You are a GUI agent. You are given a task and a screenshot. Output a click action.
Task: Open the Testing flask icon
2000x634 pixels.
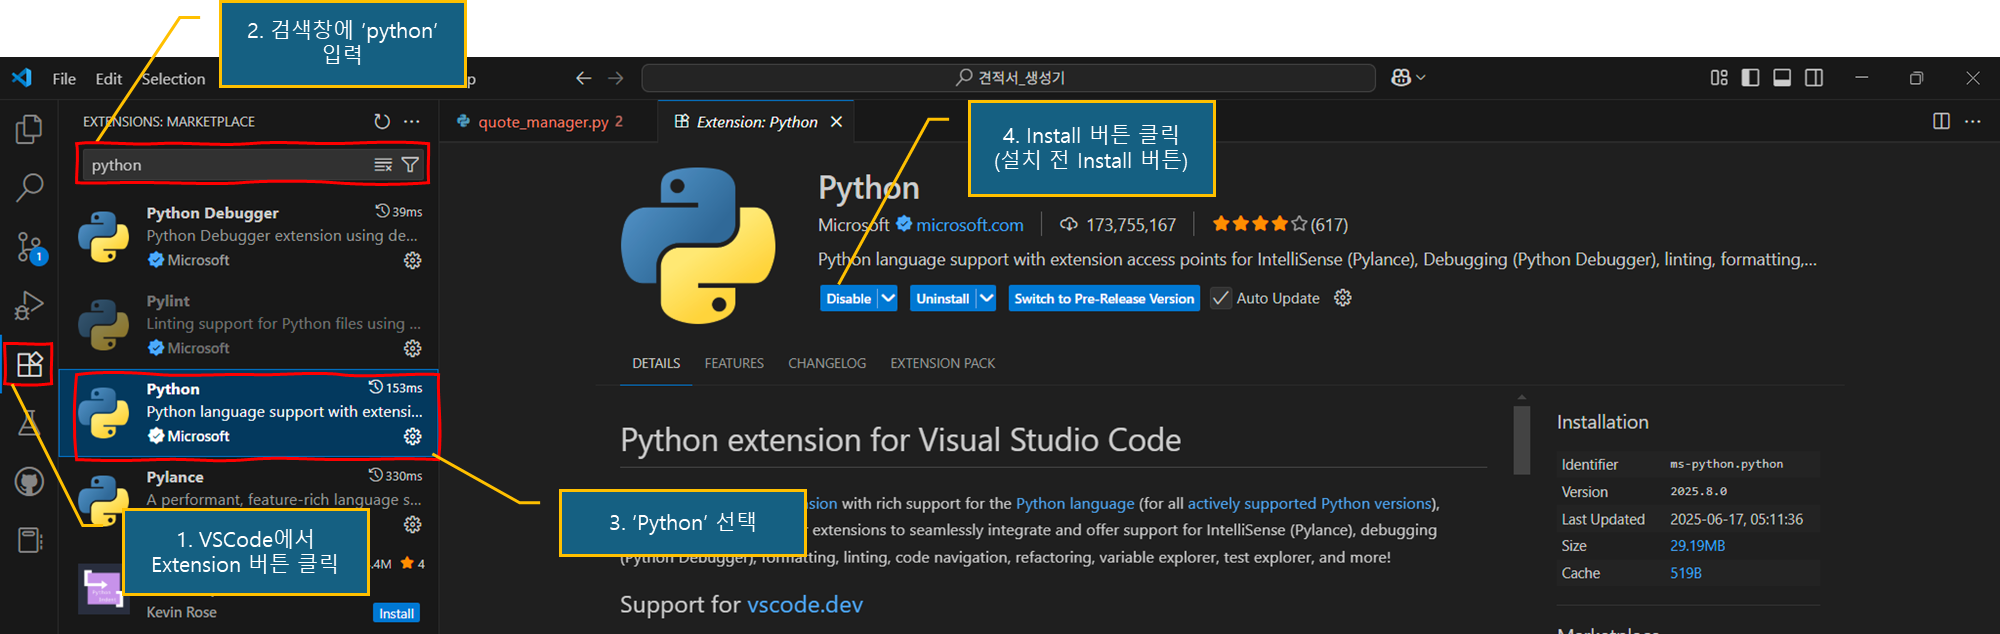tap(29, 423)
